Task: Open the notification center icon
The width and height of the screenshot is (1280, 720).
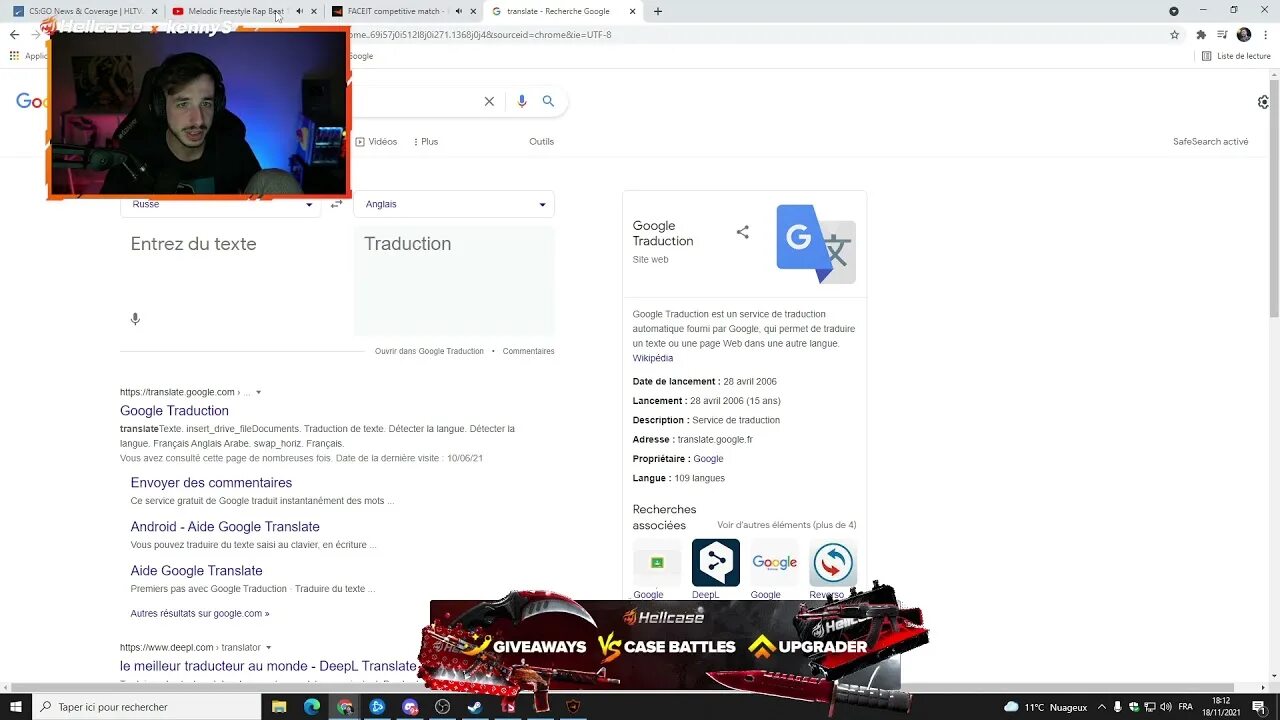Action: (x=1259, y=707)
